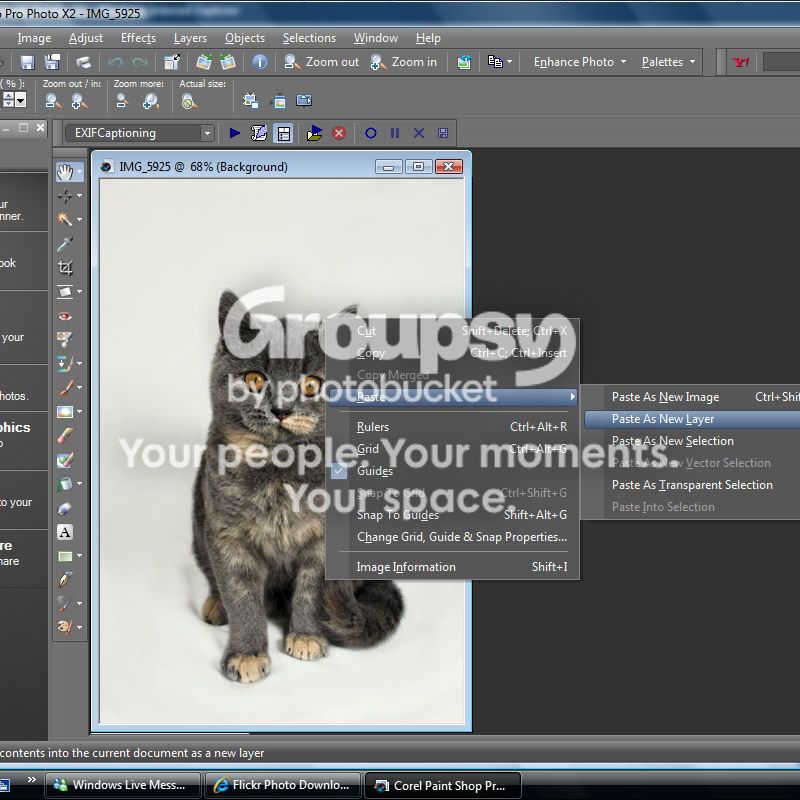Click the red Stop Script icon
Viewport: 800px width, 800px height.
coord(339,133)
